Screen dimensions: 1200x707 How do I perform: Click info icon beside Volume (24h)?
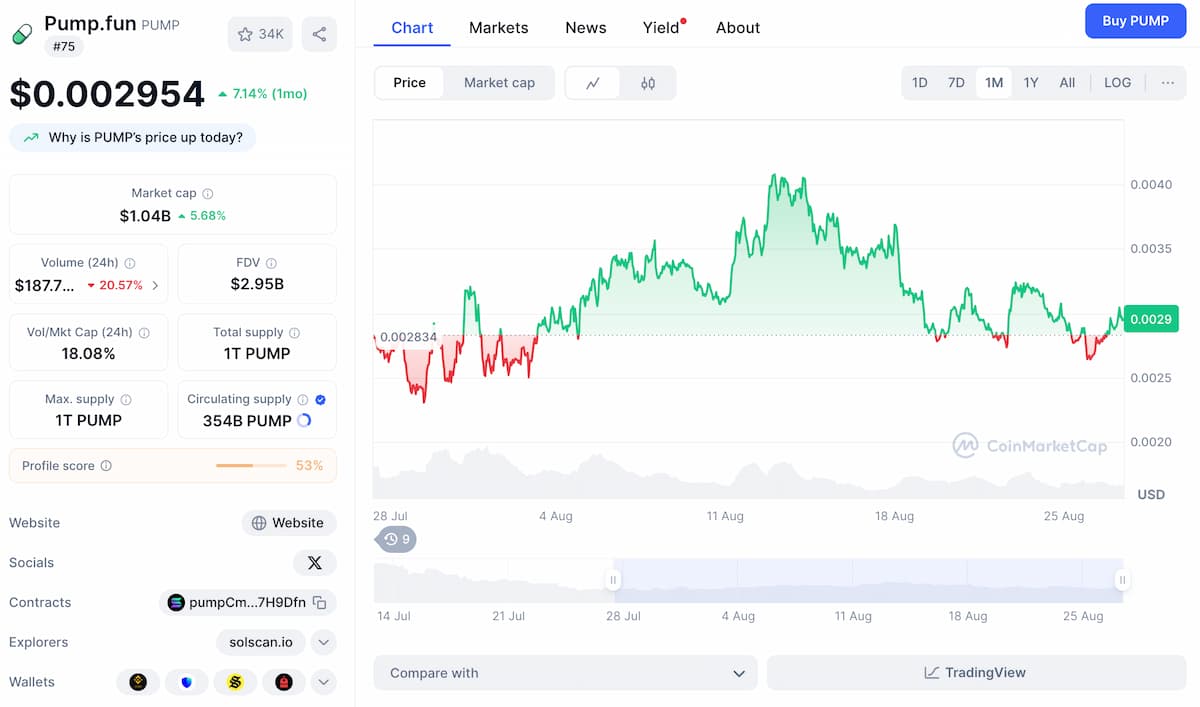click(x=130, y=263)
